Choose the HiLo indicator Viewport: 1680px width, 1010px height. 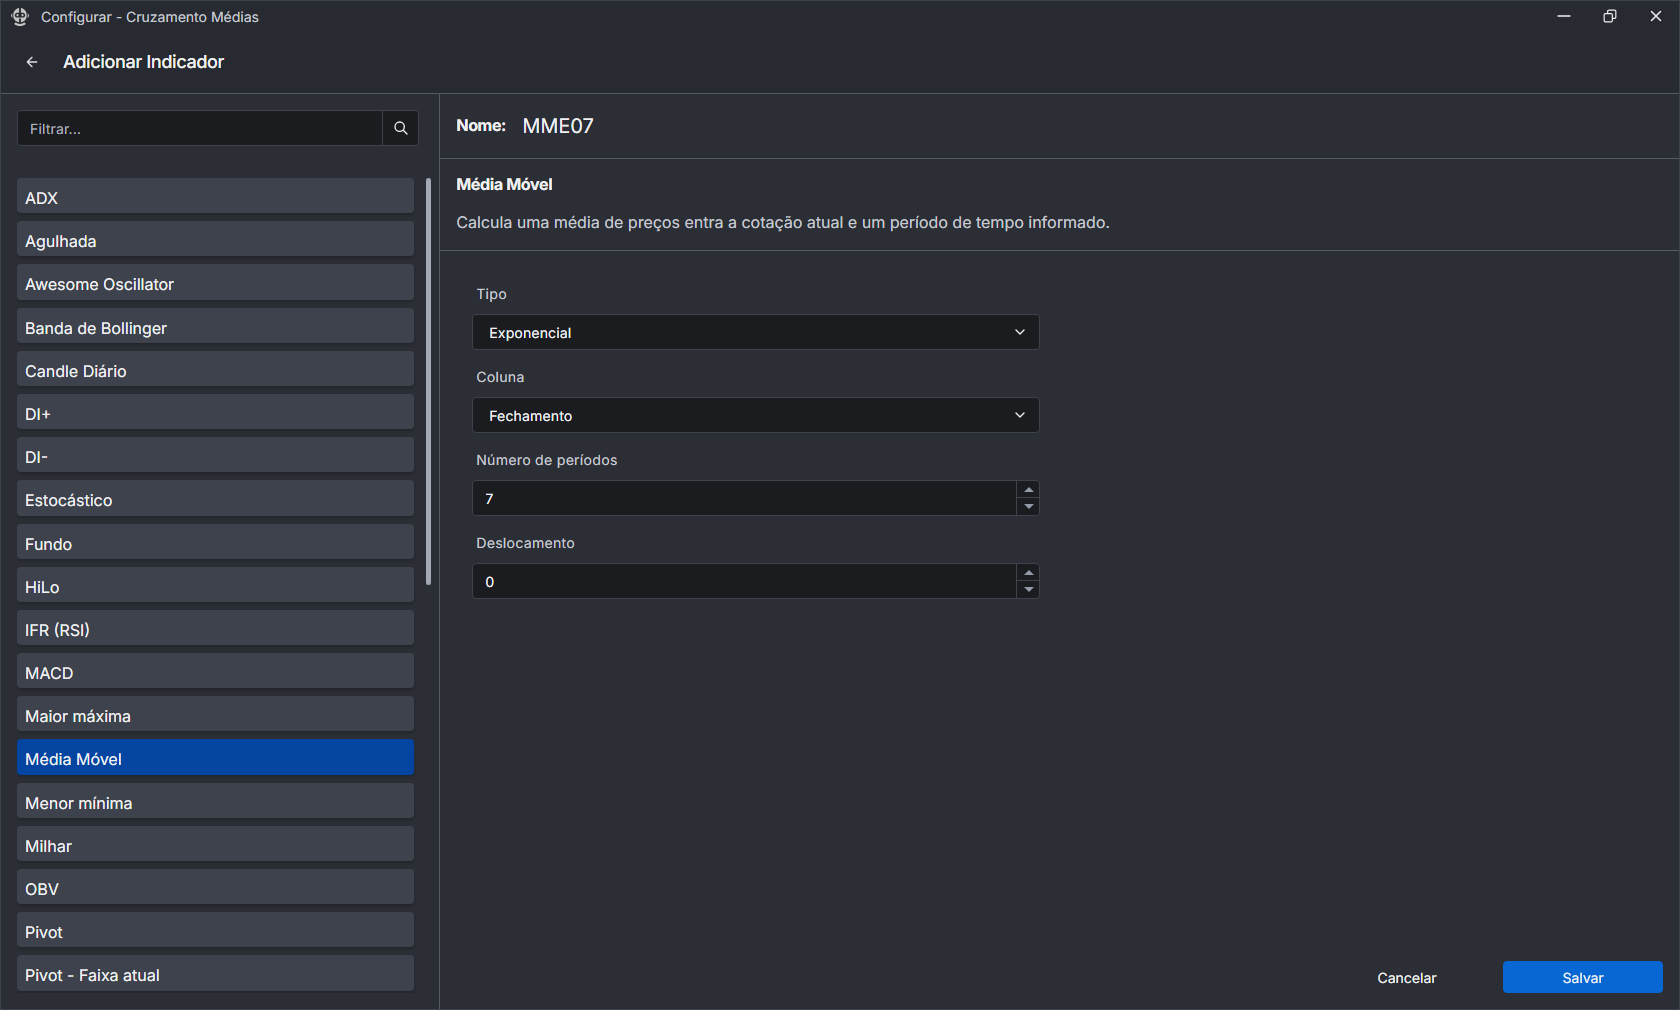215,587
